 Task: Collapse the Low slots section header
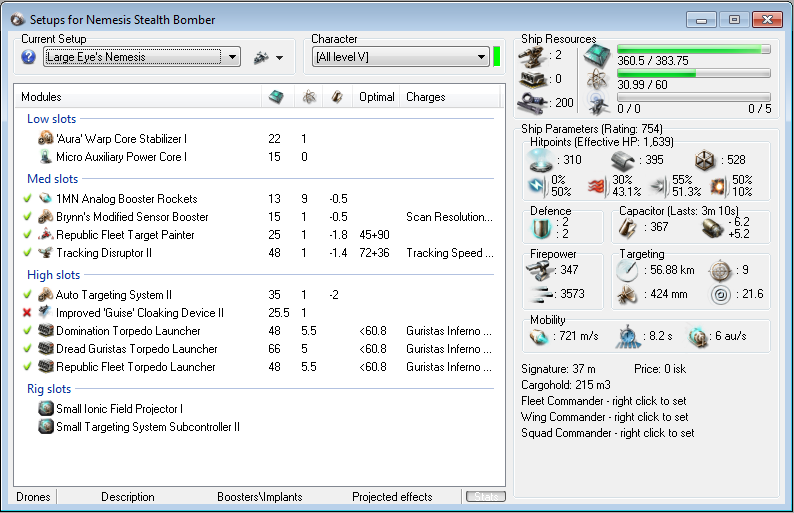click(52, 119)
